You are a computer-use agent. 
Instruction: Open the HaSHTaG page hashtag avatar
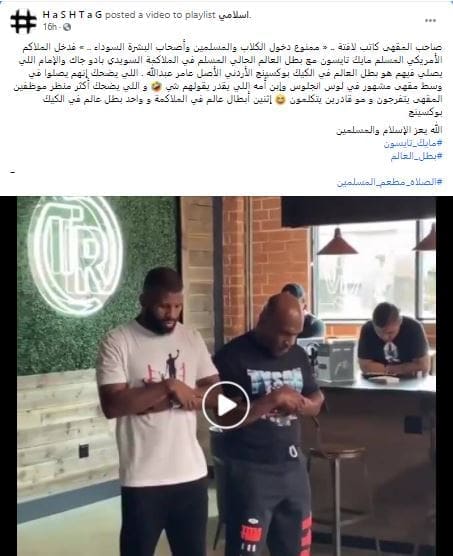click(x=23, y=21)
